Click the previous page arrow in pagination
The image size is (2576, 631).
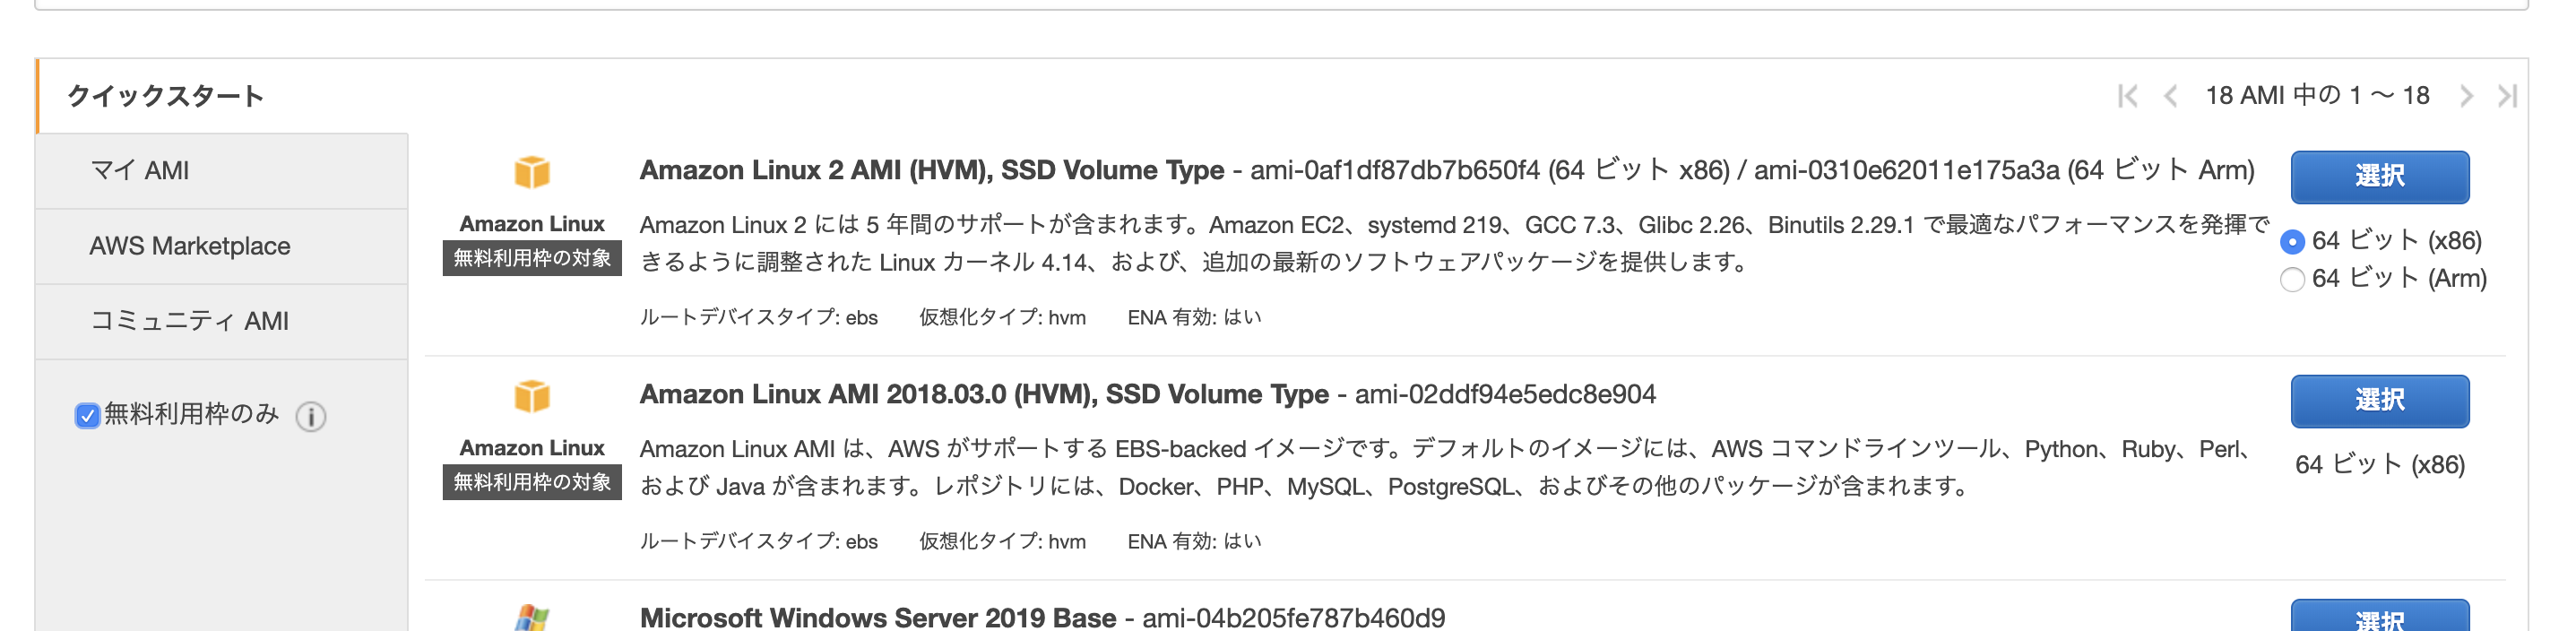point(2170,95)
